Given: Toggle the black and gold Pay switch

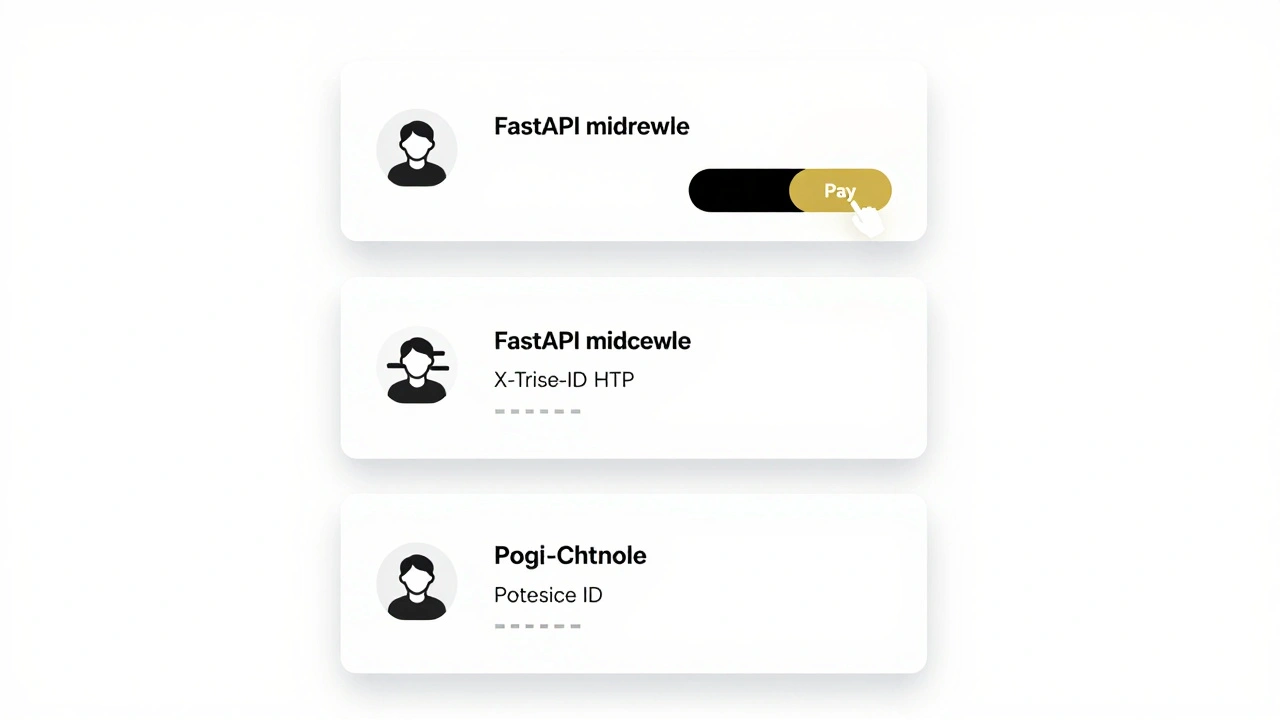Looking at the screenshot, I should point(790,190).
